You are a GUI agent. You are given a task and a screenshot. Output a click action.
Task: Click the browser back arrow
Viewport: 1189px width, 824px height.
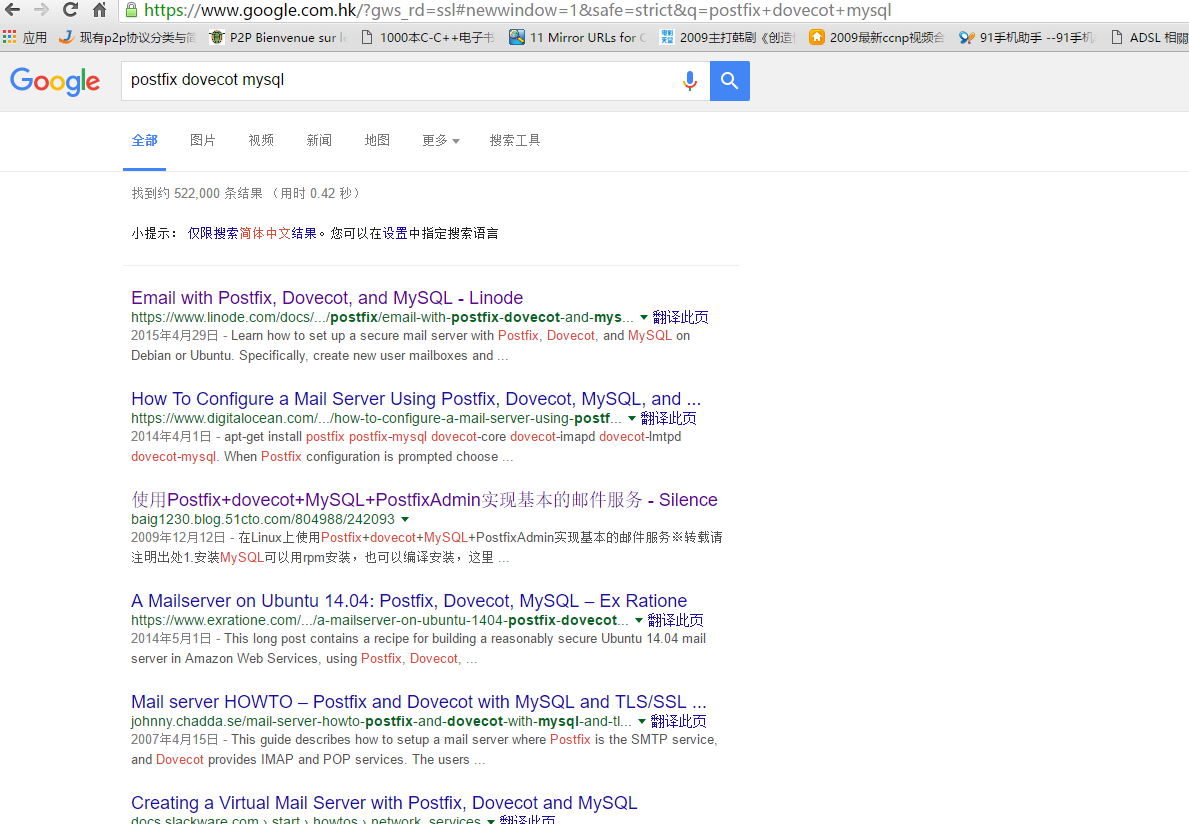click(x=12, y=10)
